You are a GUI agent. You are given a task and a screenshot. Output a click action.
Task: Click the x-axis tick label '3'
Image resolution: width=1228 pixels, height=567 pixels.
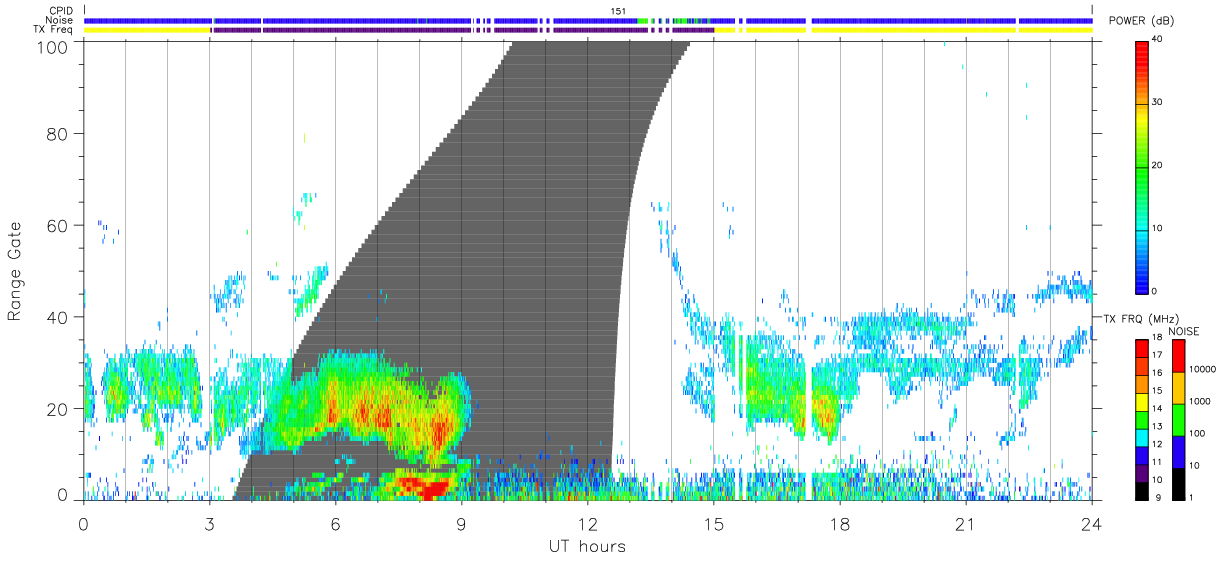tap(209, 523)
